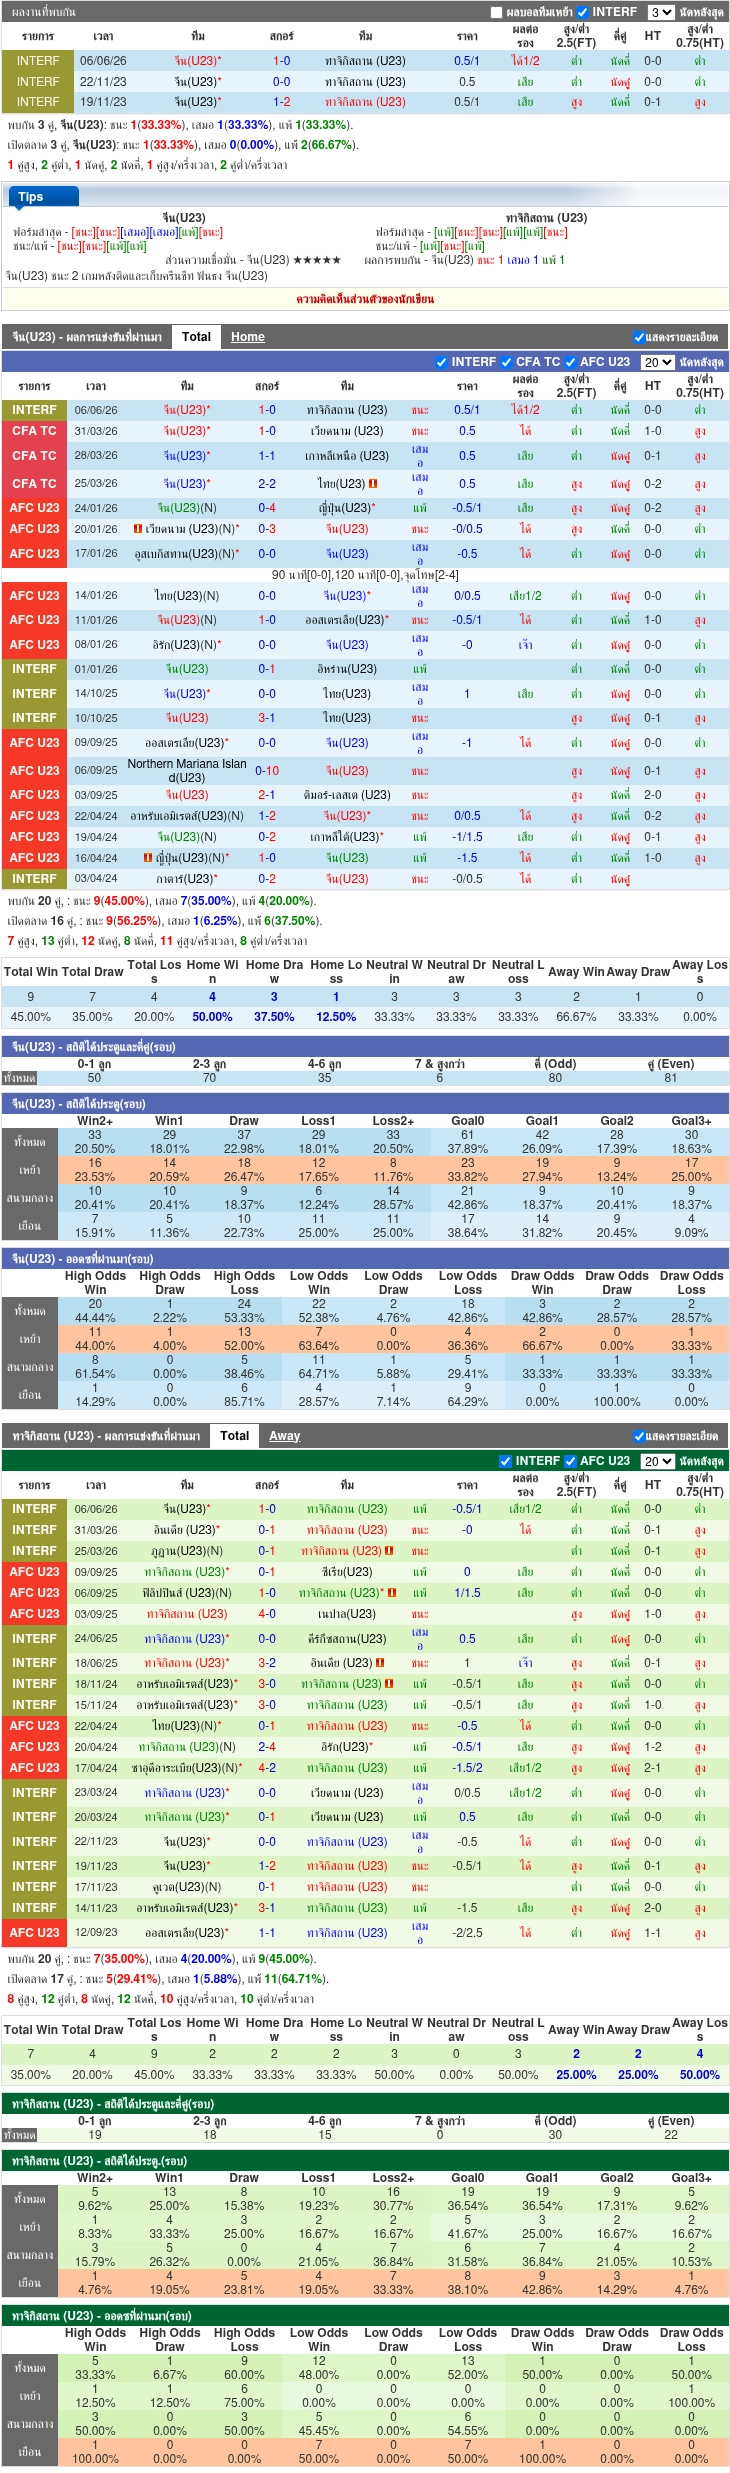Open the head-to-head match count dropdown showing 3
This screenshot has height=2473, width=730.
coord(661,12)
